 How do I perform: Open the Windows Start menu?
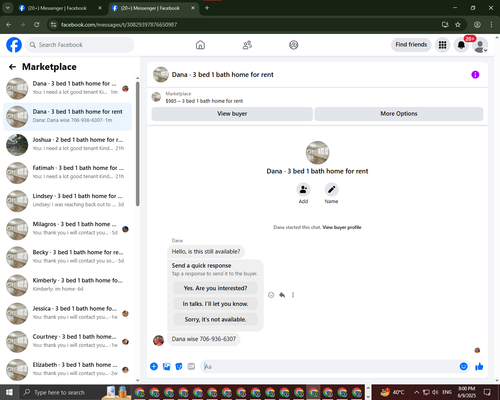[9, 392]
